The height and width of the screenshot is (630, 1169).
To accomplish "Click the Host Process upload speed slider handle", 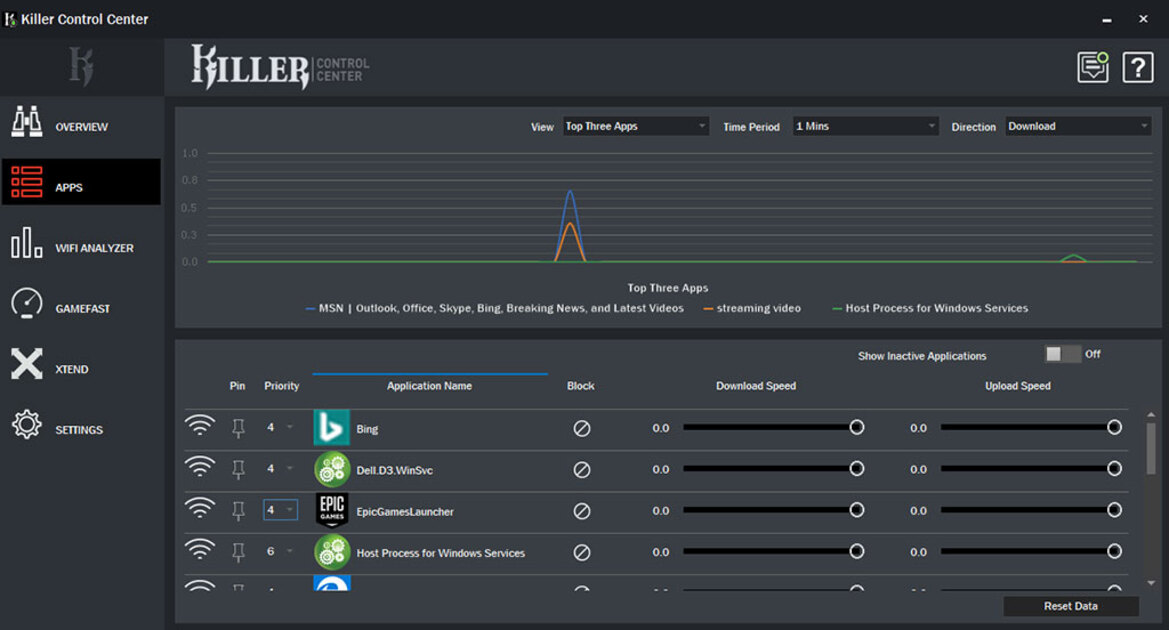I will 1114,551.
